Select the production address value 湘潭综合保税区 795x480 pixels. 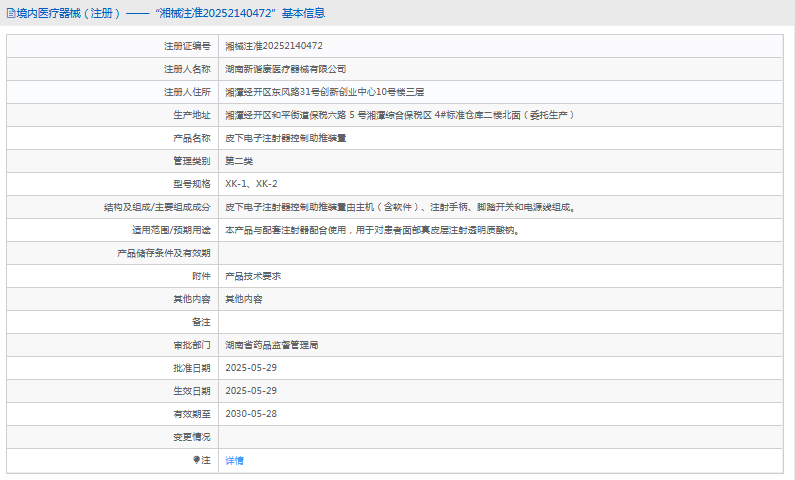[x=400, y=115]
